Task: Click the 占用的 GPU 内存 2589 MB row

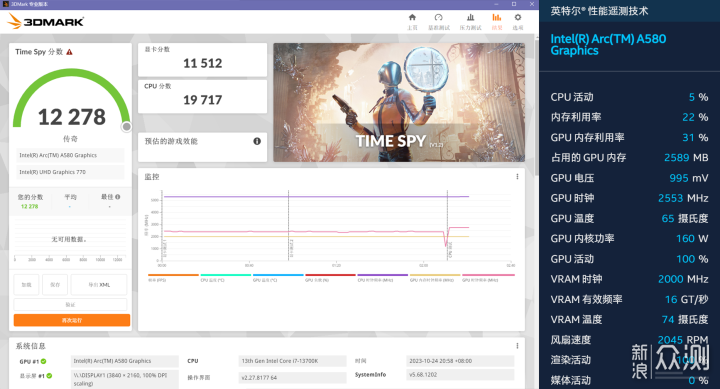Action: tap(629, 158)
